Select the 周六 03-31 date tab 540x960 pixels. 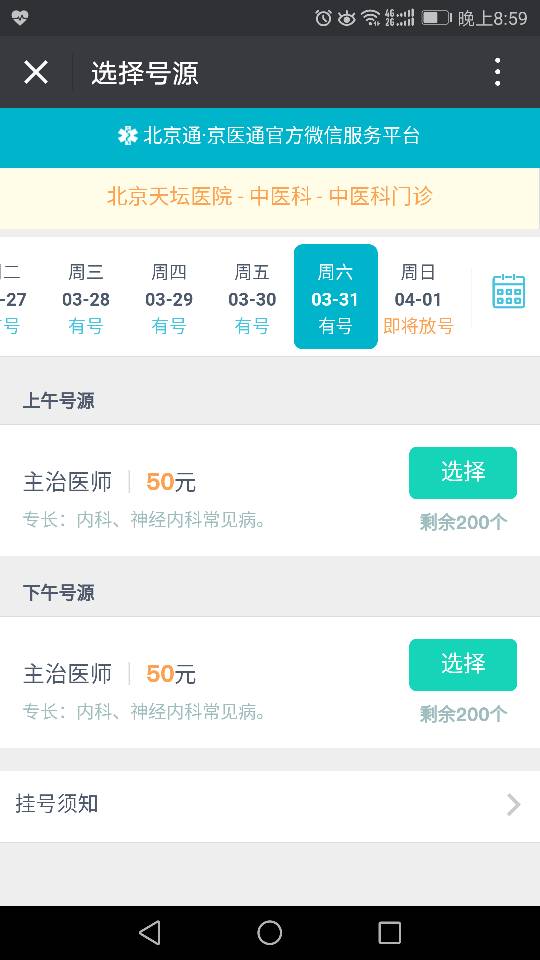tap(336, 297)
